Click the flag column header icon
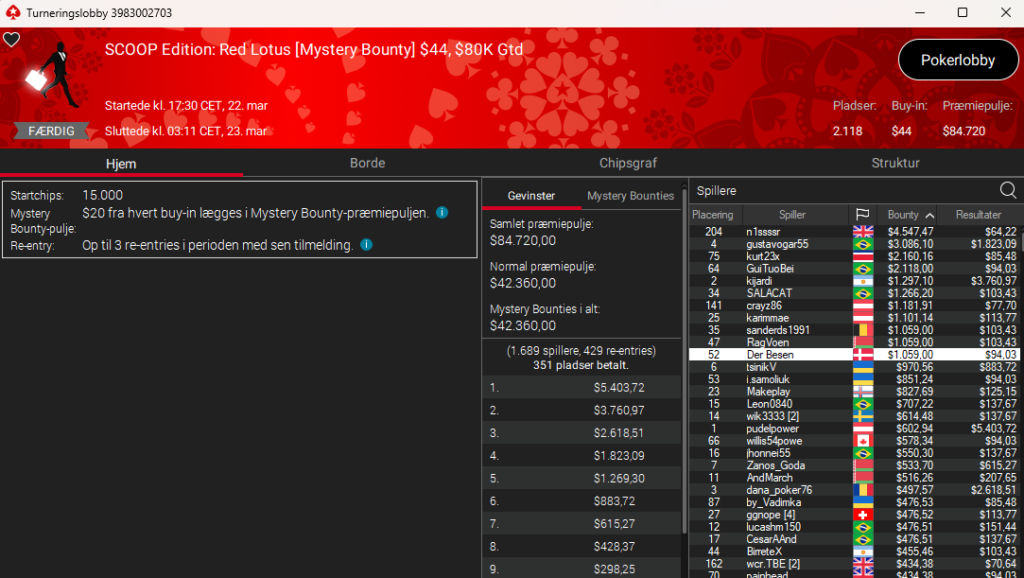The height and width of the screenshot is (578, 1024). point(862,215)
